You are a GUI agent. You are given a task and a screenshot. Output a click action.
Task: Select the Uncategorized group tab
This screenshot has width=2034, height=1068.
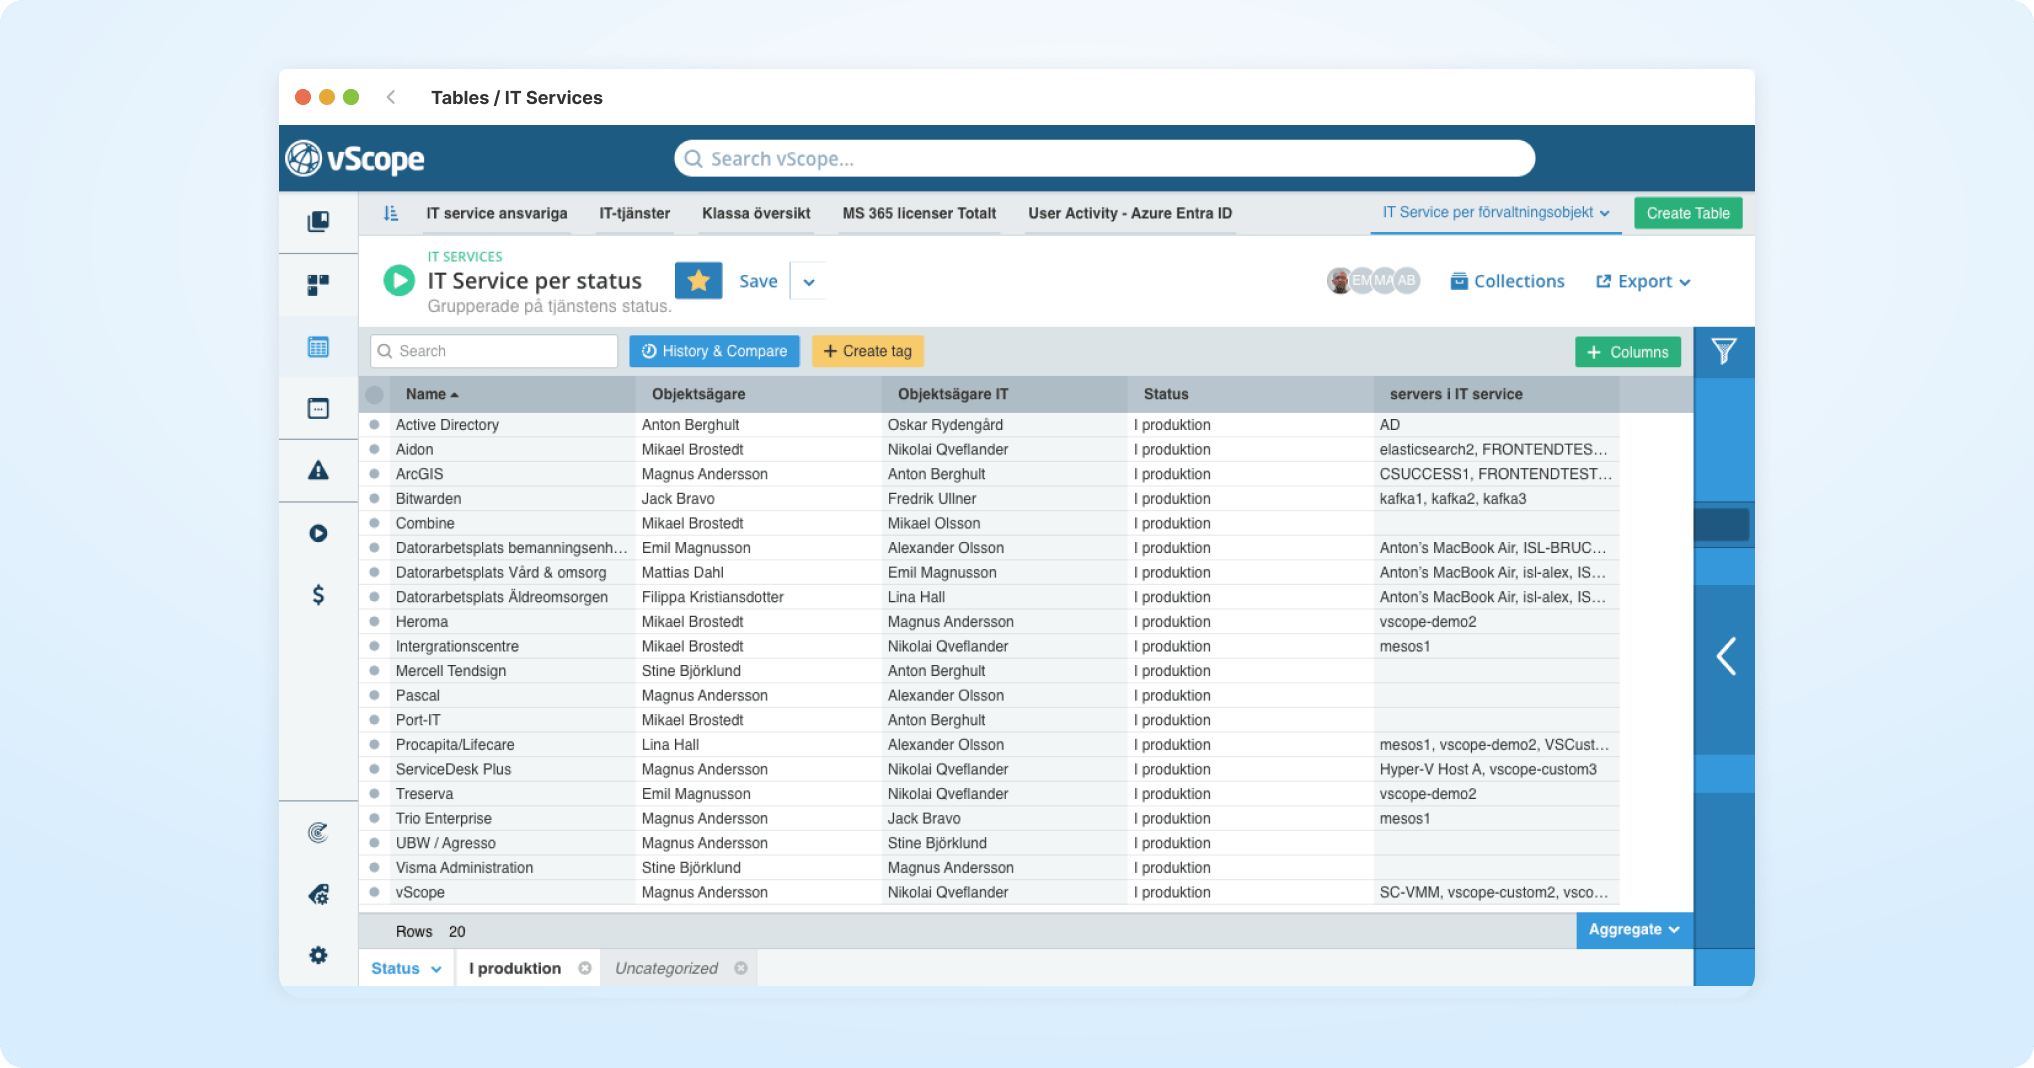[666, 968]
